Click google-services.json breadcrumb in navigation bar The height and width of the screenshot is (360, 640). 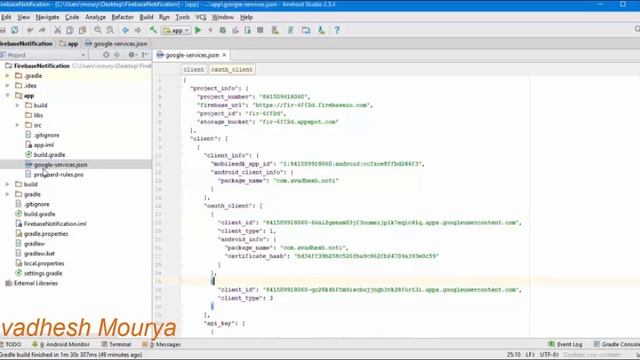[116, 43]
